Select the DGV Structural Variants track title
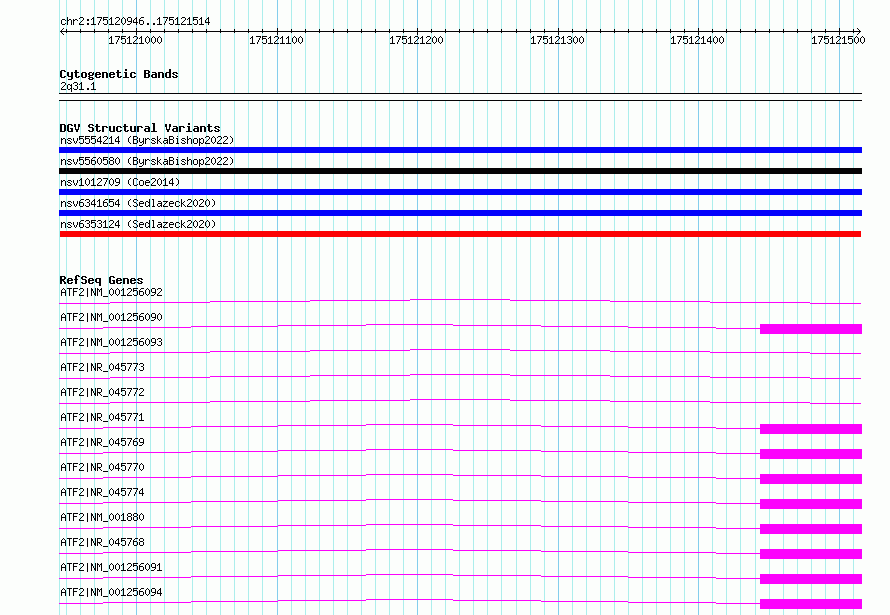 [x=140, y=128]
